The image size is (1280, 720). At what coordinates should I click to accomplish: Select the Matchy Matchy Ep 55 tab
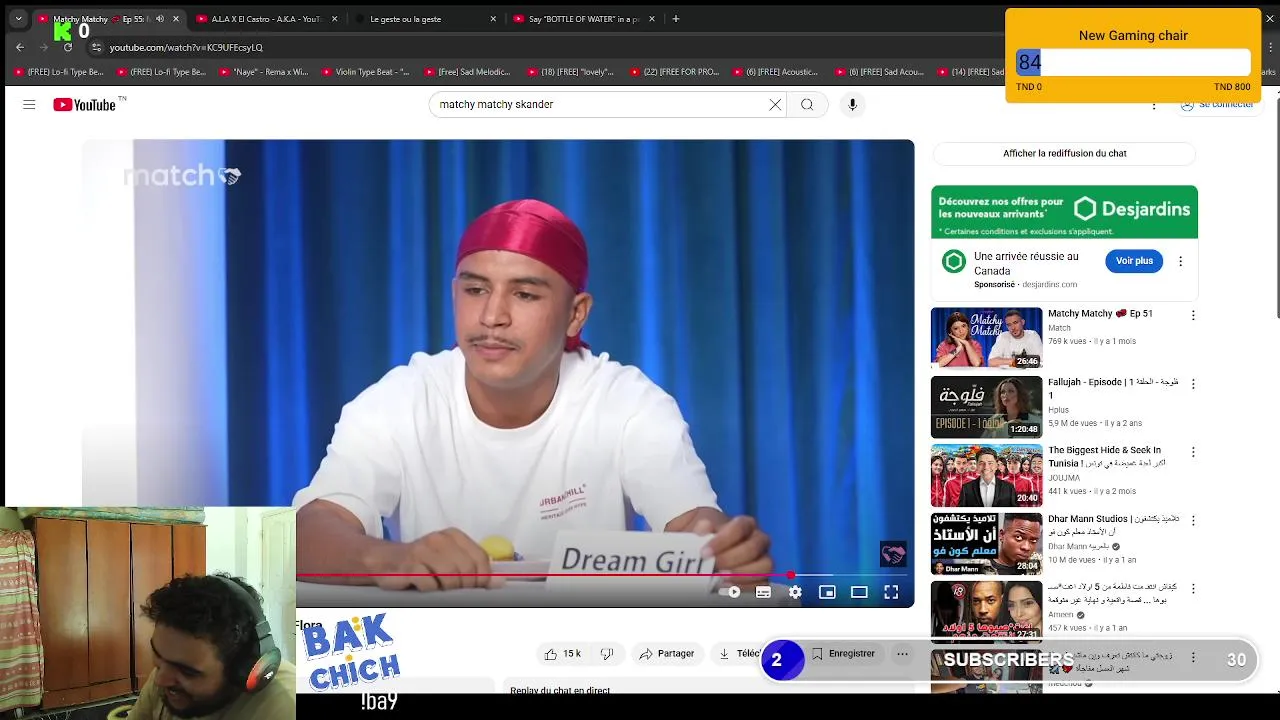coord(98,19)
